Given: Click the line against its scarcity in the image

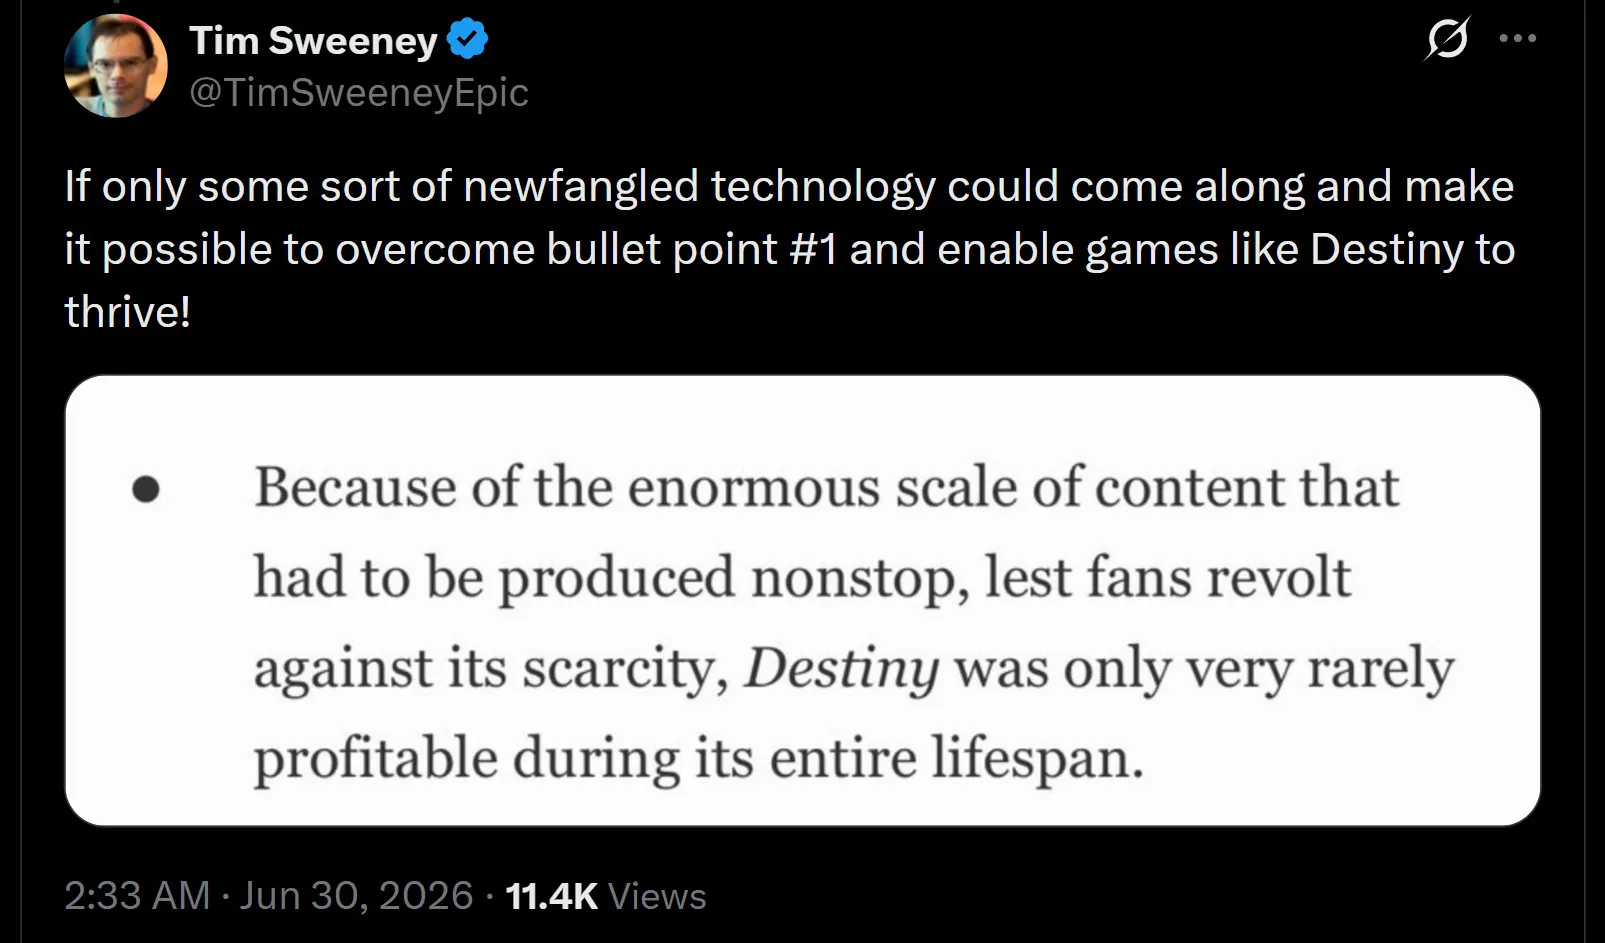Looking at the screenshot, I should point(853,669).
